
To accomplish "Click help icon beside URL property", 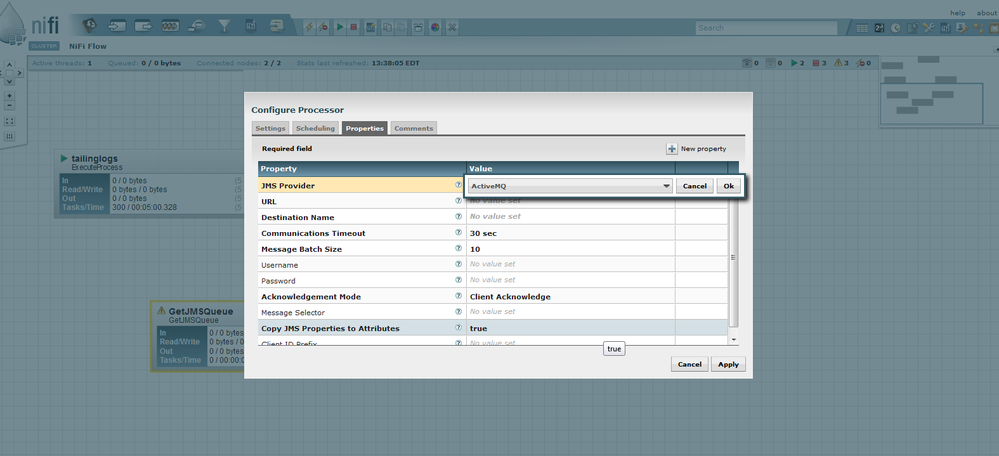I will [458, 201].
